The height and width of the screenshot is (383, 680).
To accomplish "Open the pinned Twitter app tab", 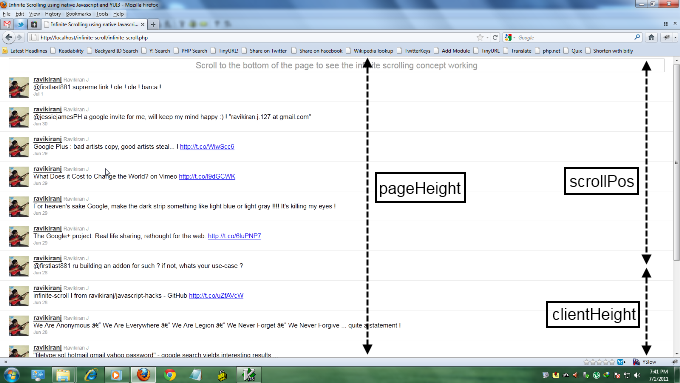I will click(20, 24).
